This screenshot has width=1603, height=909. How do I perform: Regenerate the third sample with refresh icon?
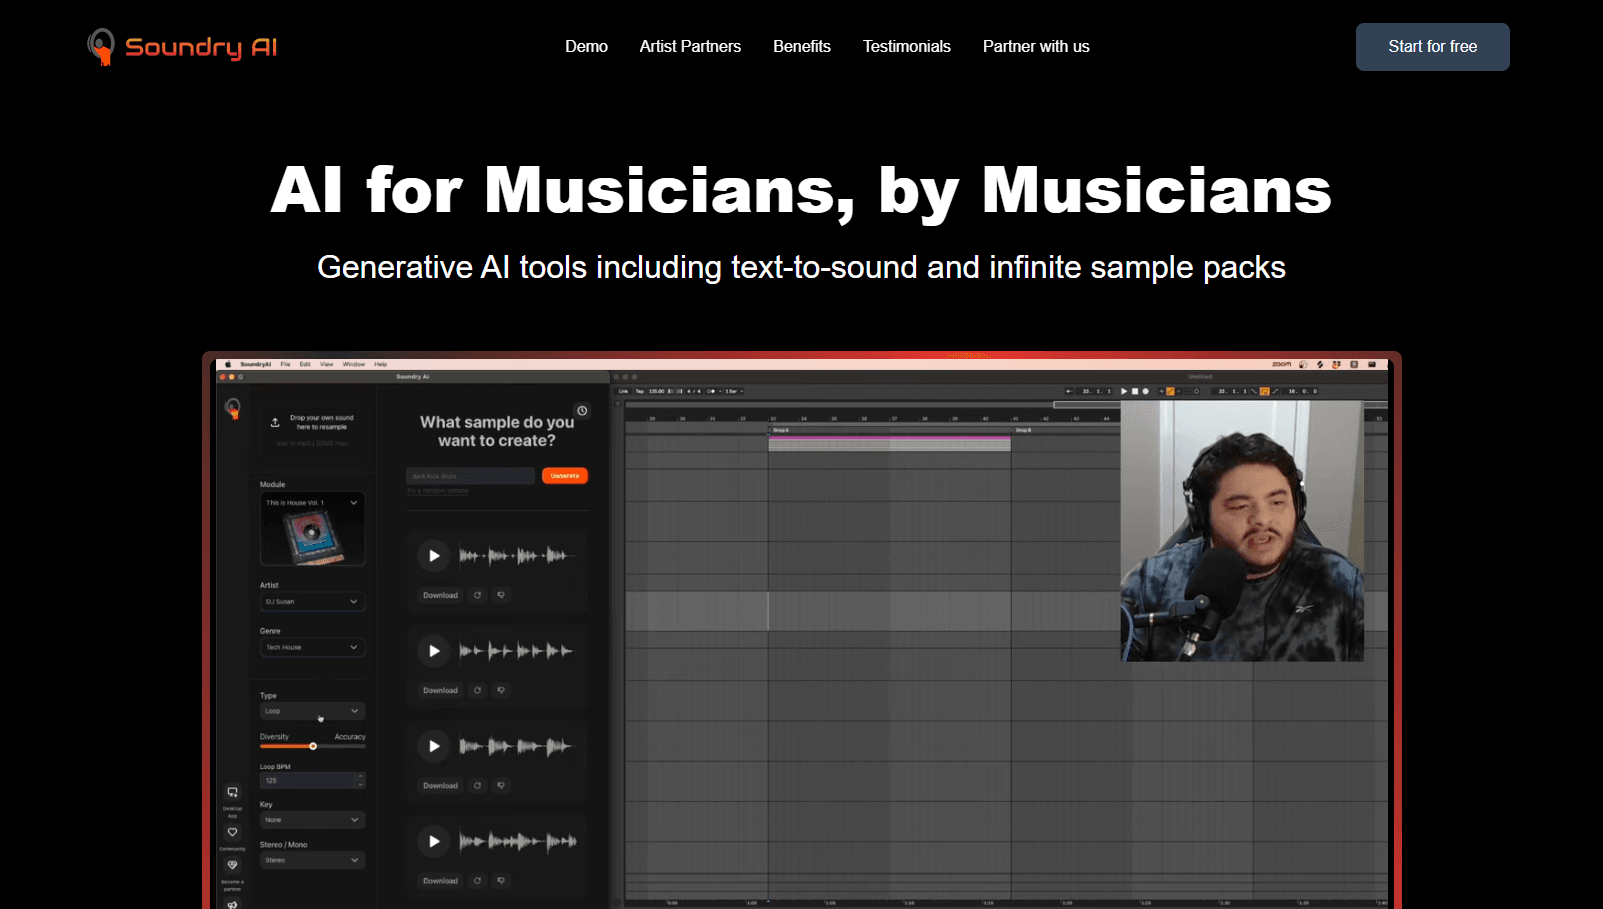coord(478,786)
